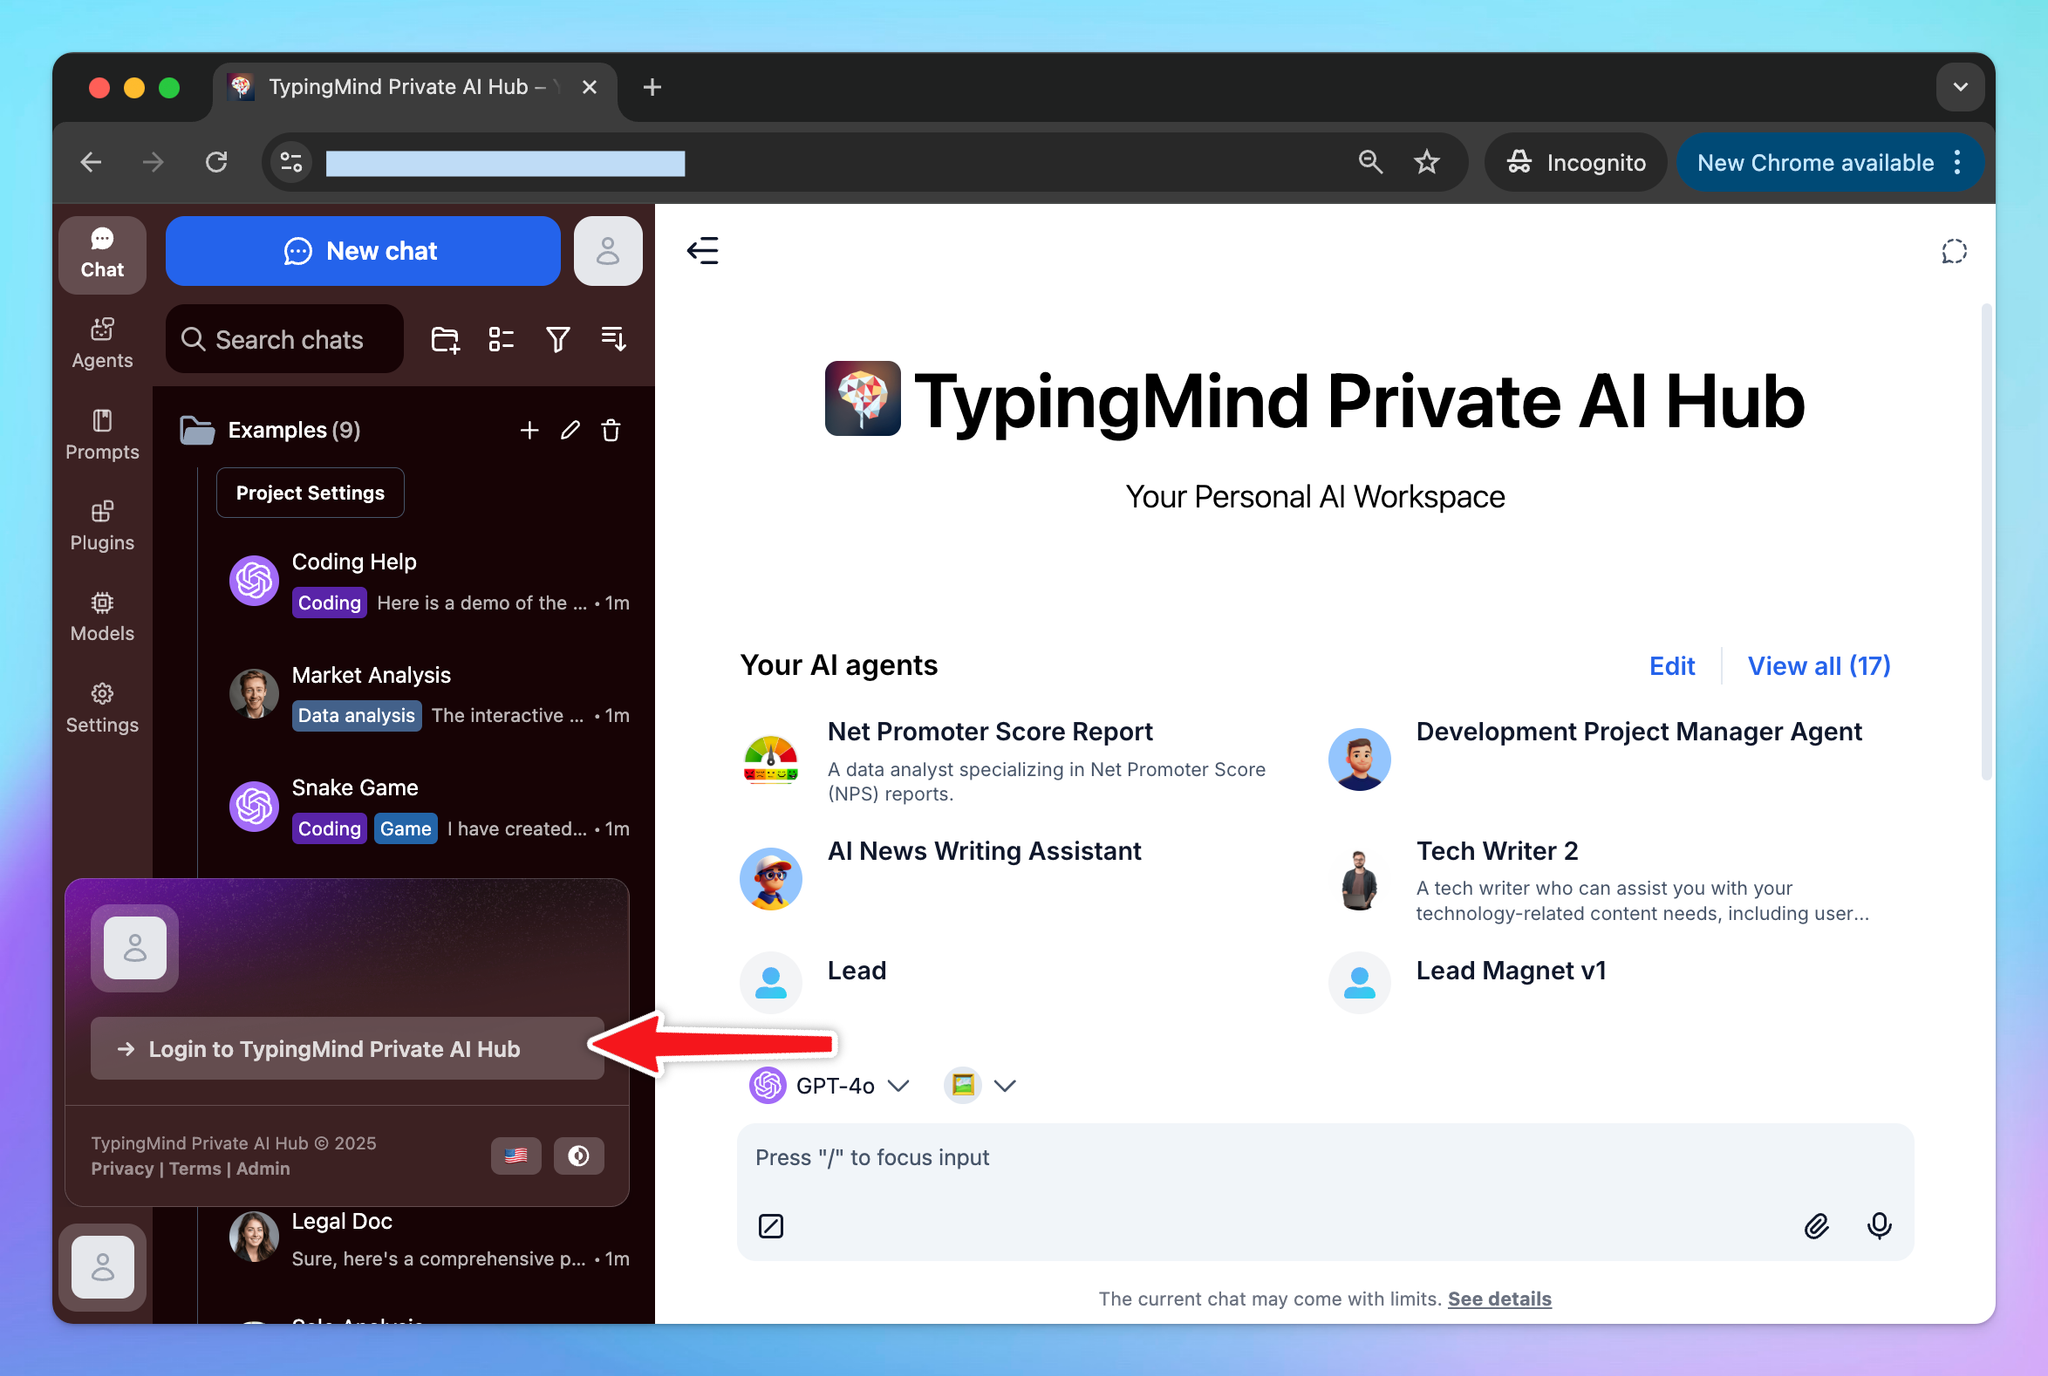This screenshot has height=1376, width=2048.
Task: Click the attachment paperclip icon
Action: coord(1816,1226)
